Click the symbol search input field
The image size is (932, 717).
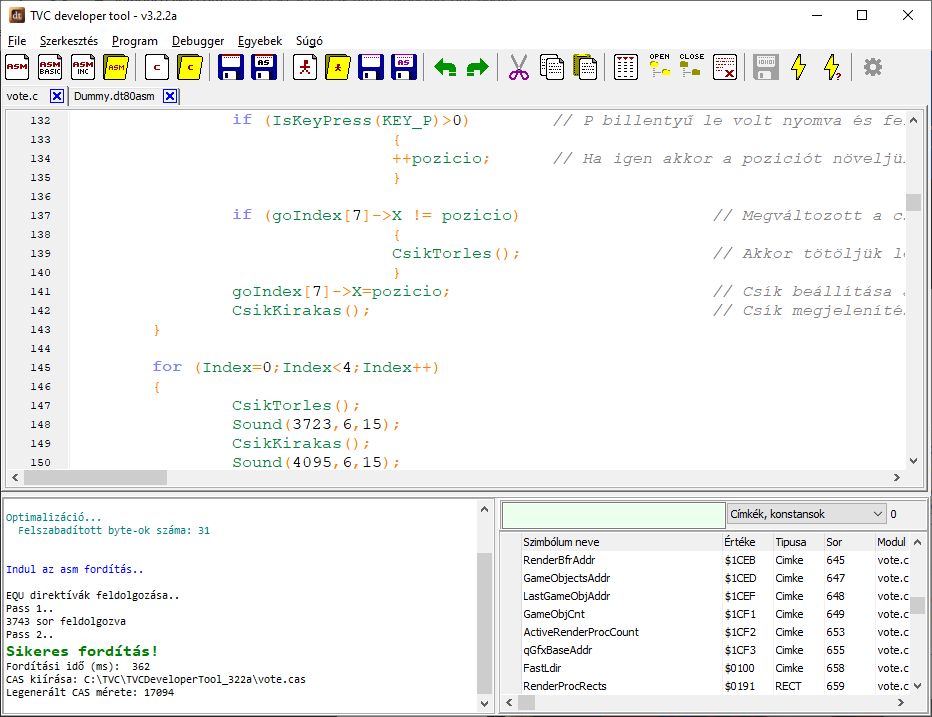(613, 514)
